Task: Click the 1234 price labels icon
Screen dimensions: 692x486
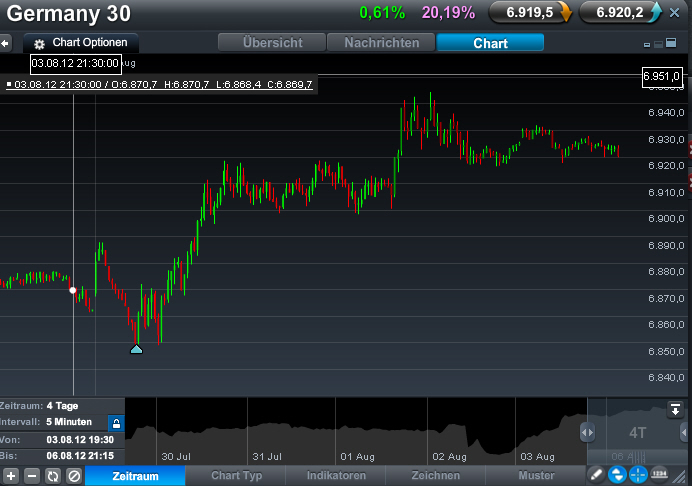Action: 659,474
